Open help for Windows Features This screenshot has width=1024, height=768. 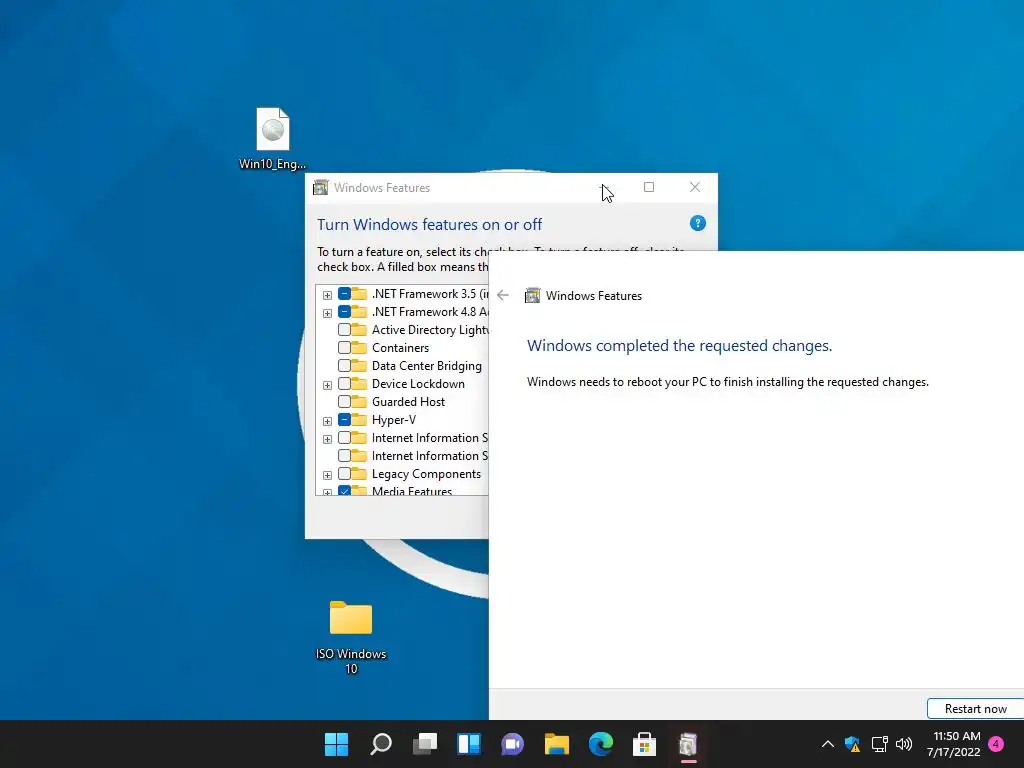tap(697, 223)
